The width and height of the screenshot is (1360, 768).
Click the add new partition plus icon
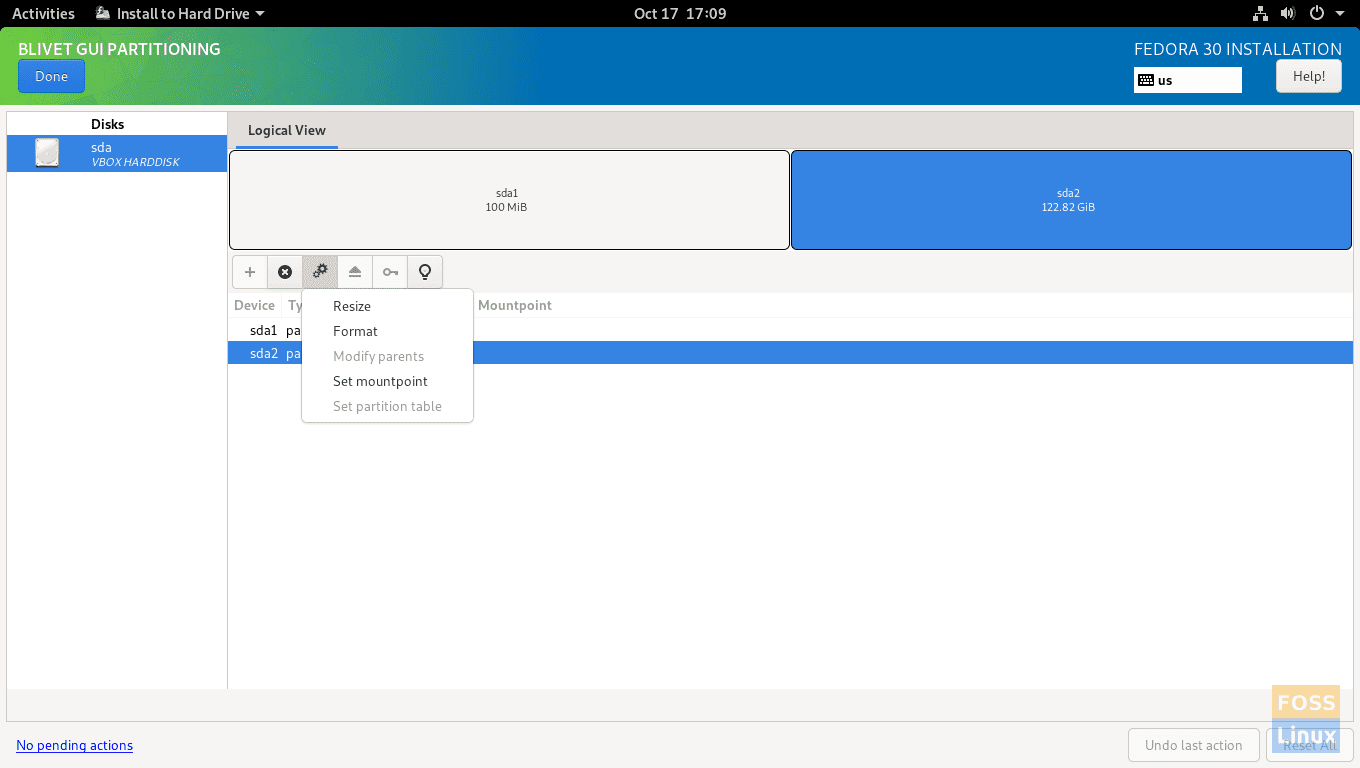[x=249, y=271]
